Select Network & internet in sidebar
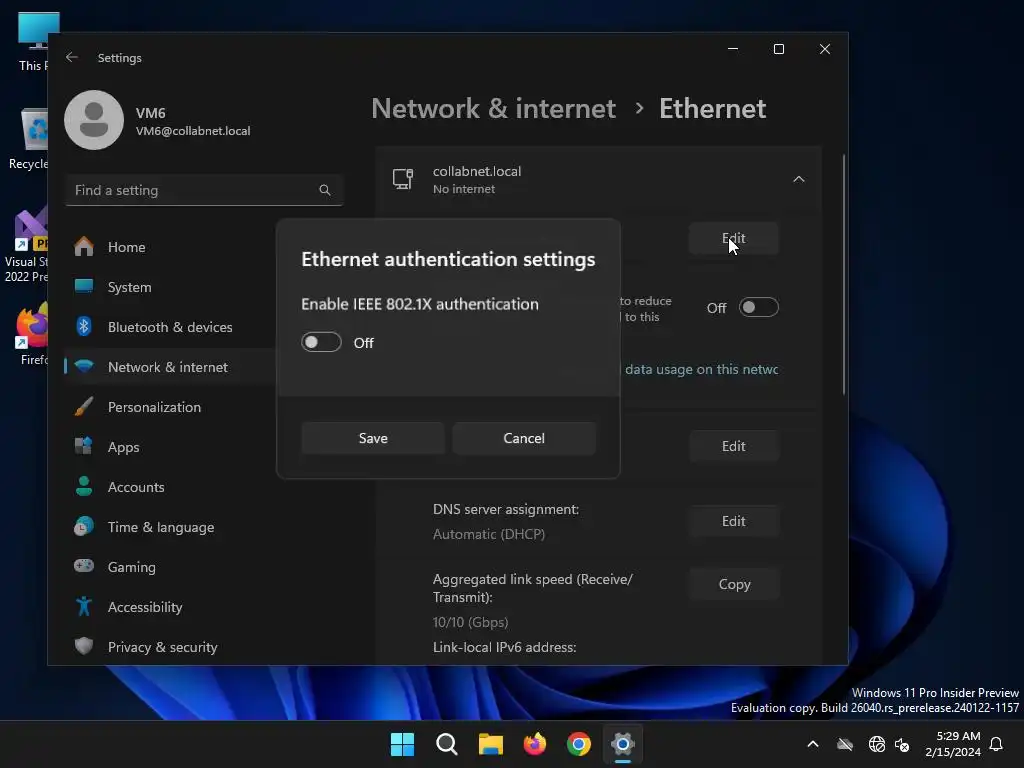The image size is (1024, 768). [170, 367]
